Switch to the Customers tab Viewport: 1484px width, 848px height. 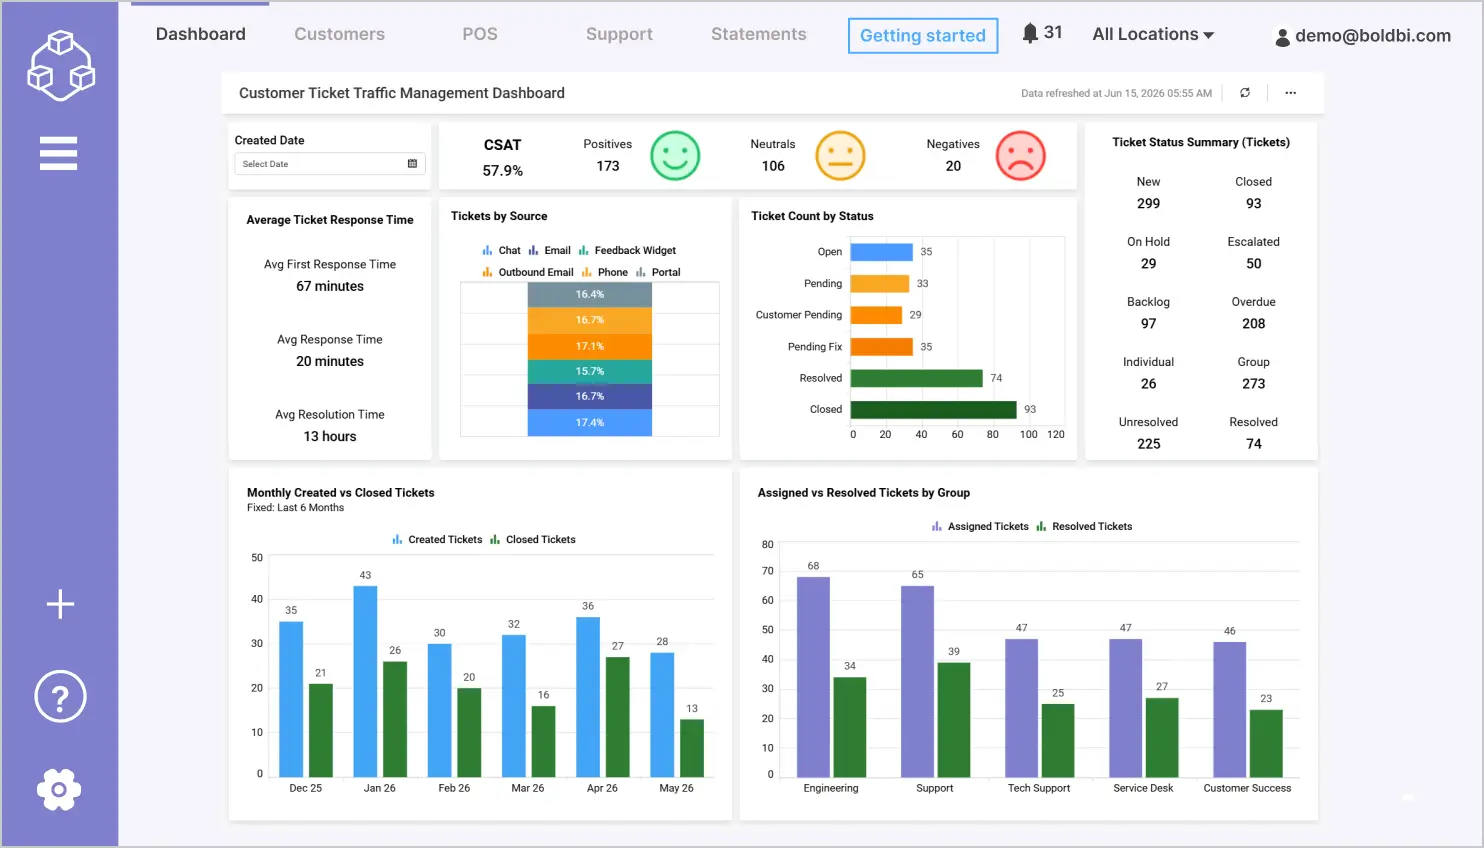coord(339,34)
